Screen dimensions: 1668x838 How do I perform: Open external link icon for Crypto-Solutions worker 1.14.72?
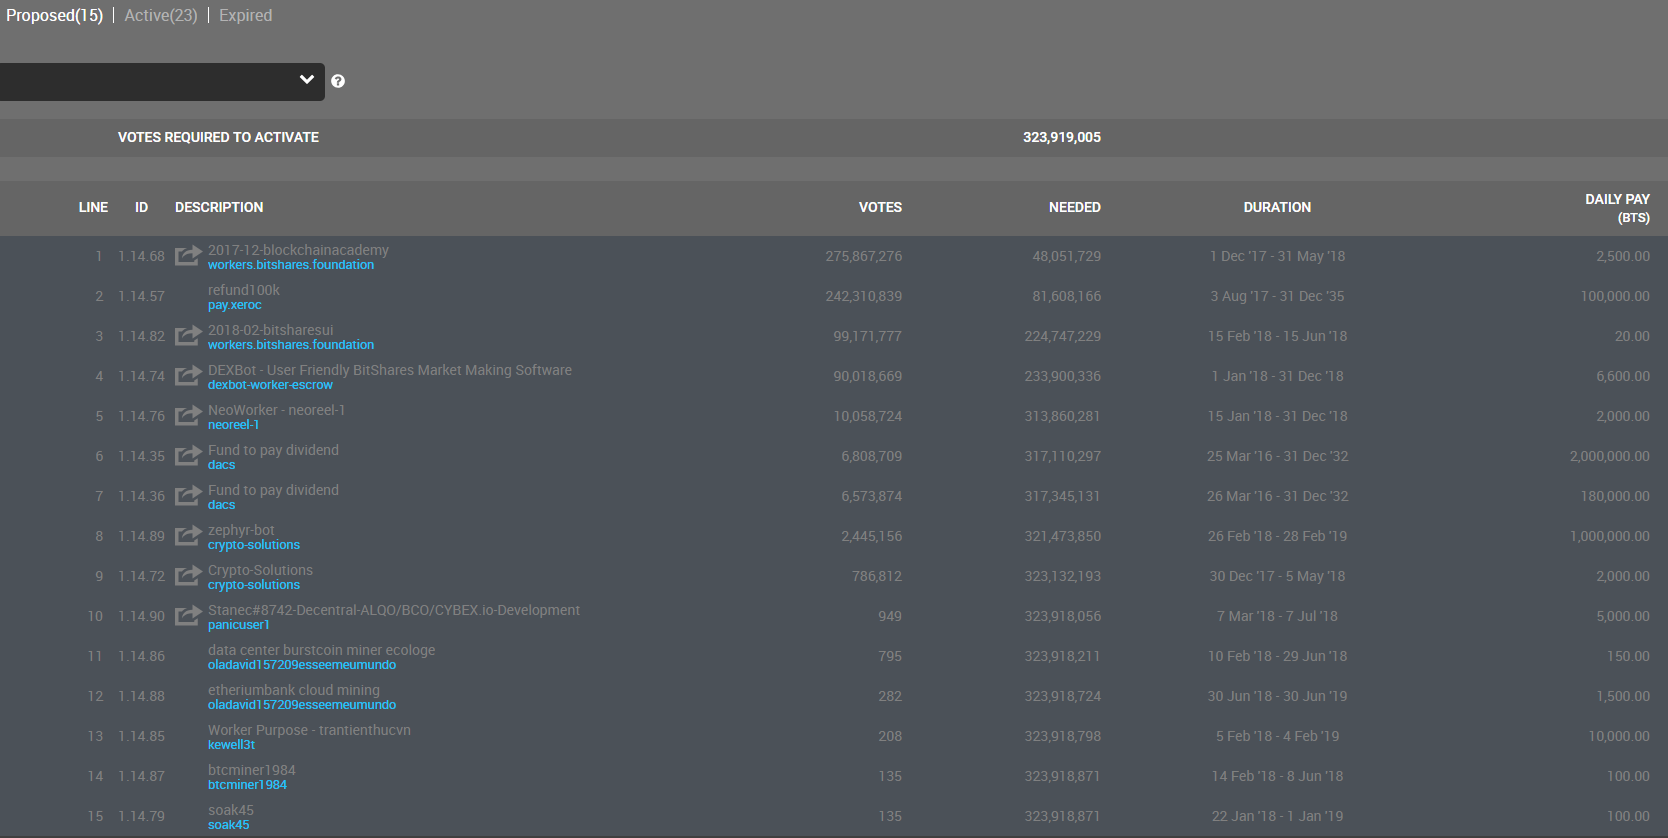188,576
